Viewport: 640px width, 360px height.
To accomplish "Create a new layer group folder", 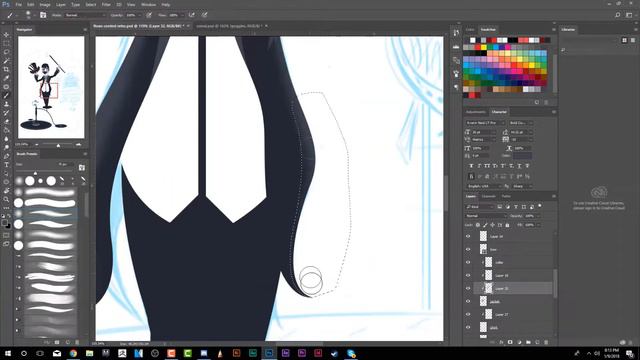I will (528, 342).
